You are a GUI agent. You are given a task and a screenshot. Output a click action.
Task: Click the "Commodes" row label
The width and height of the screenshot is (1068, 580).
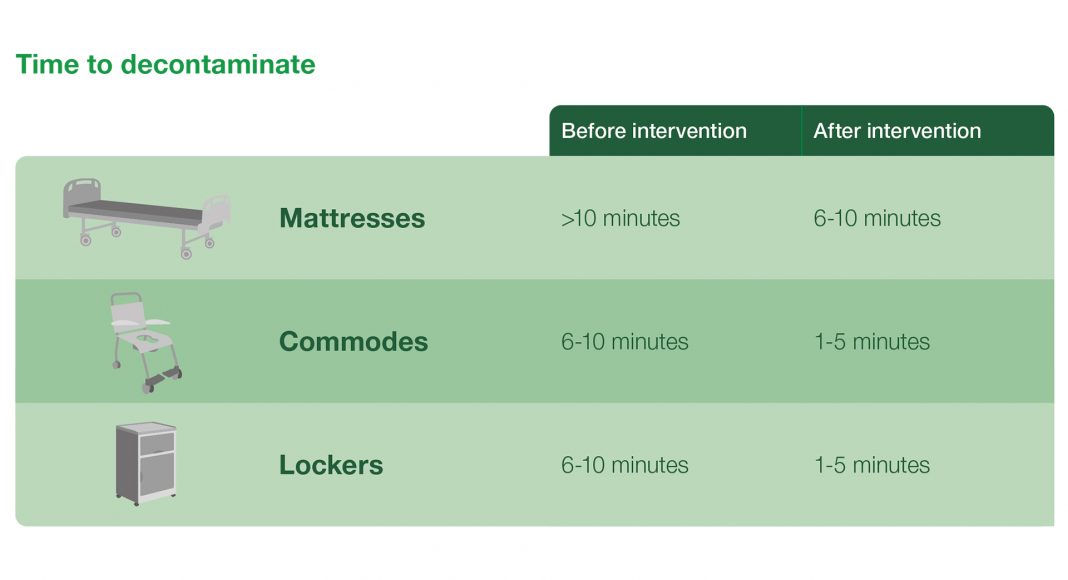(x=353, y=341)
